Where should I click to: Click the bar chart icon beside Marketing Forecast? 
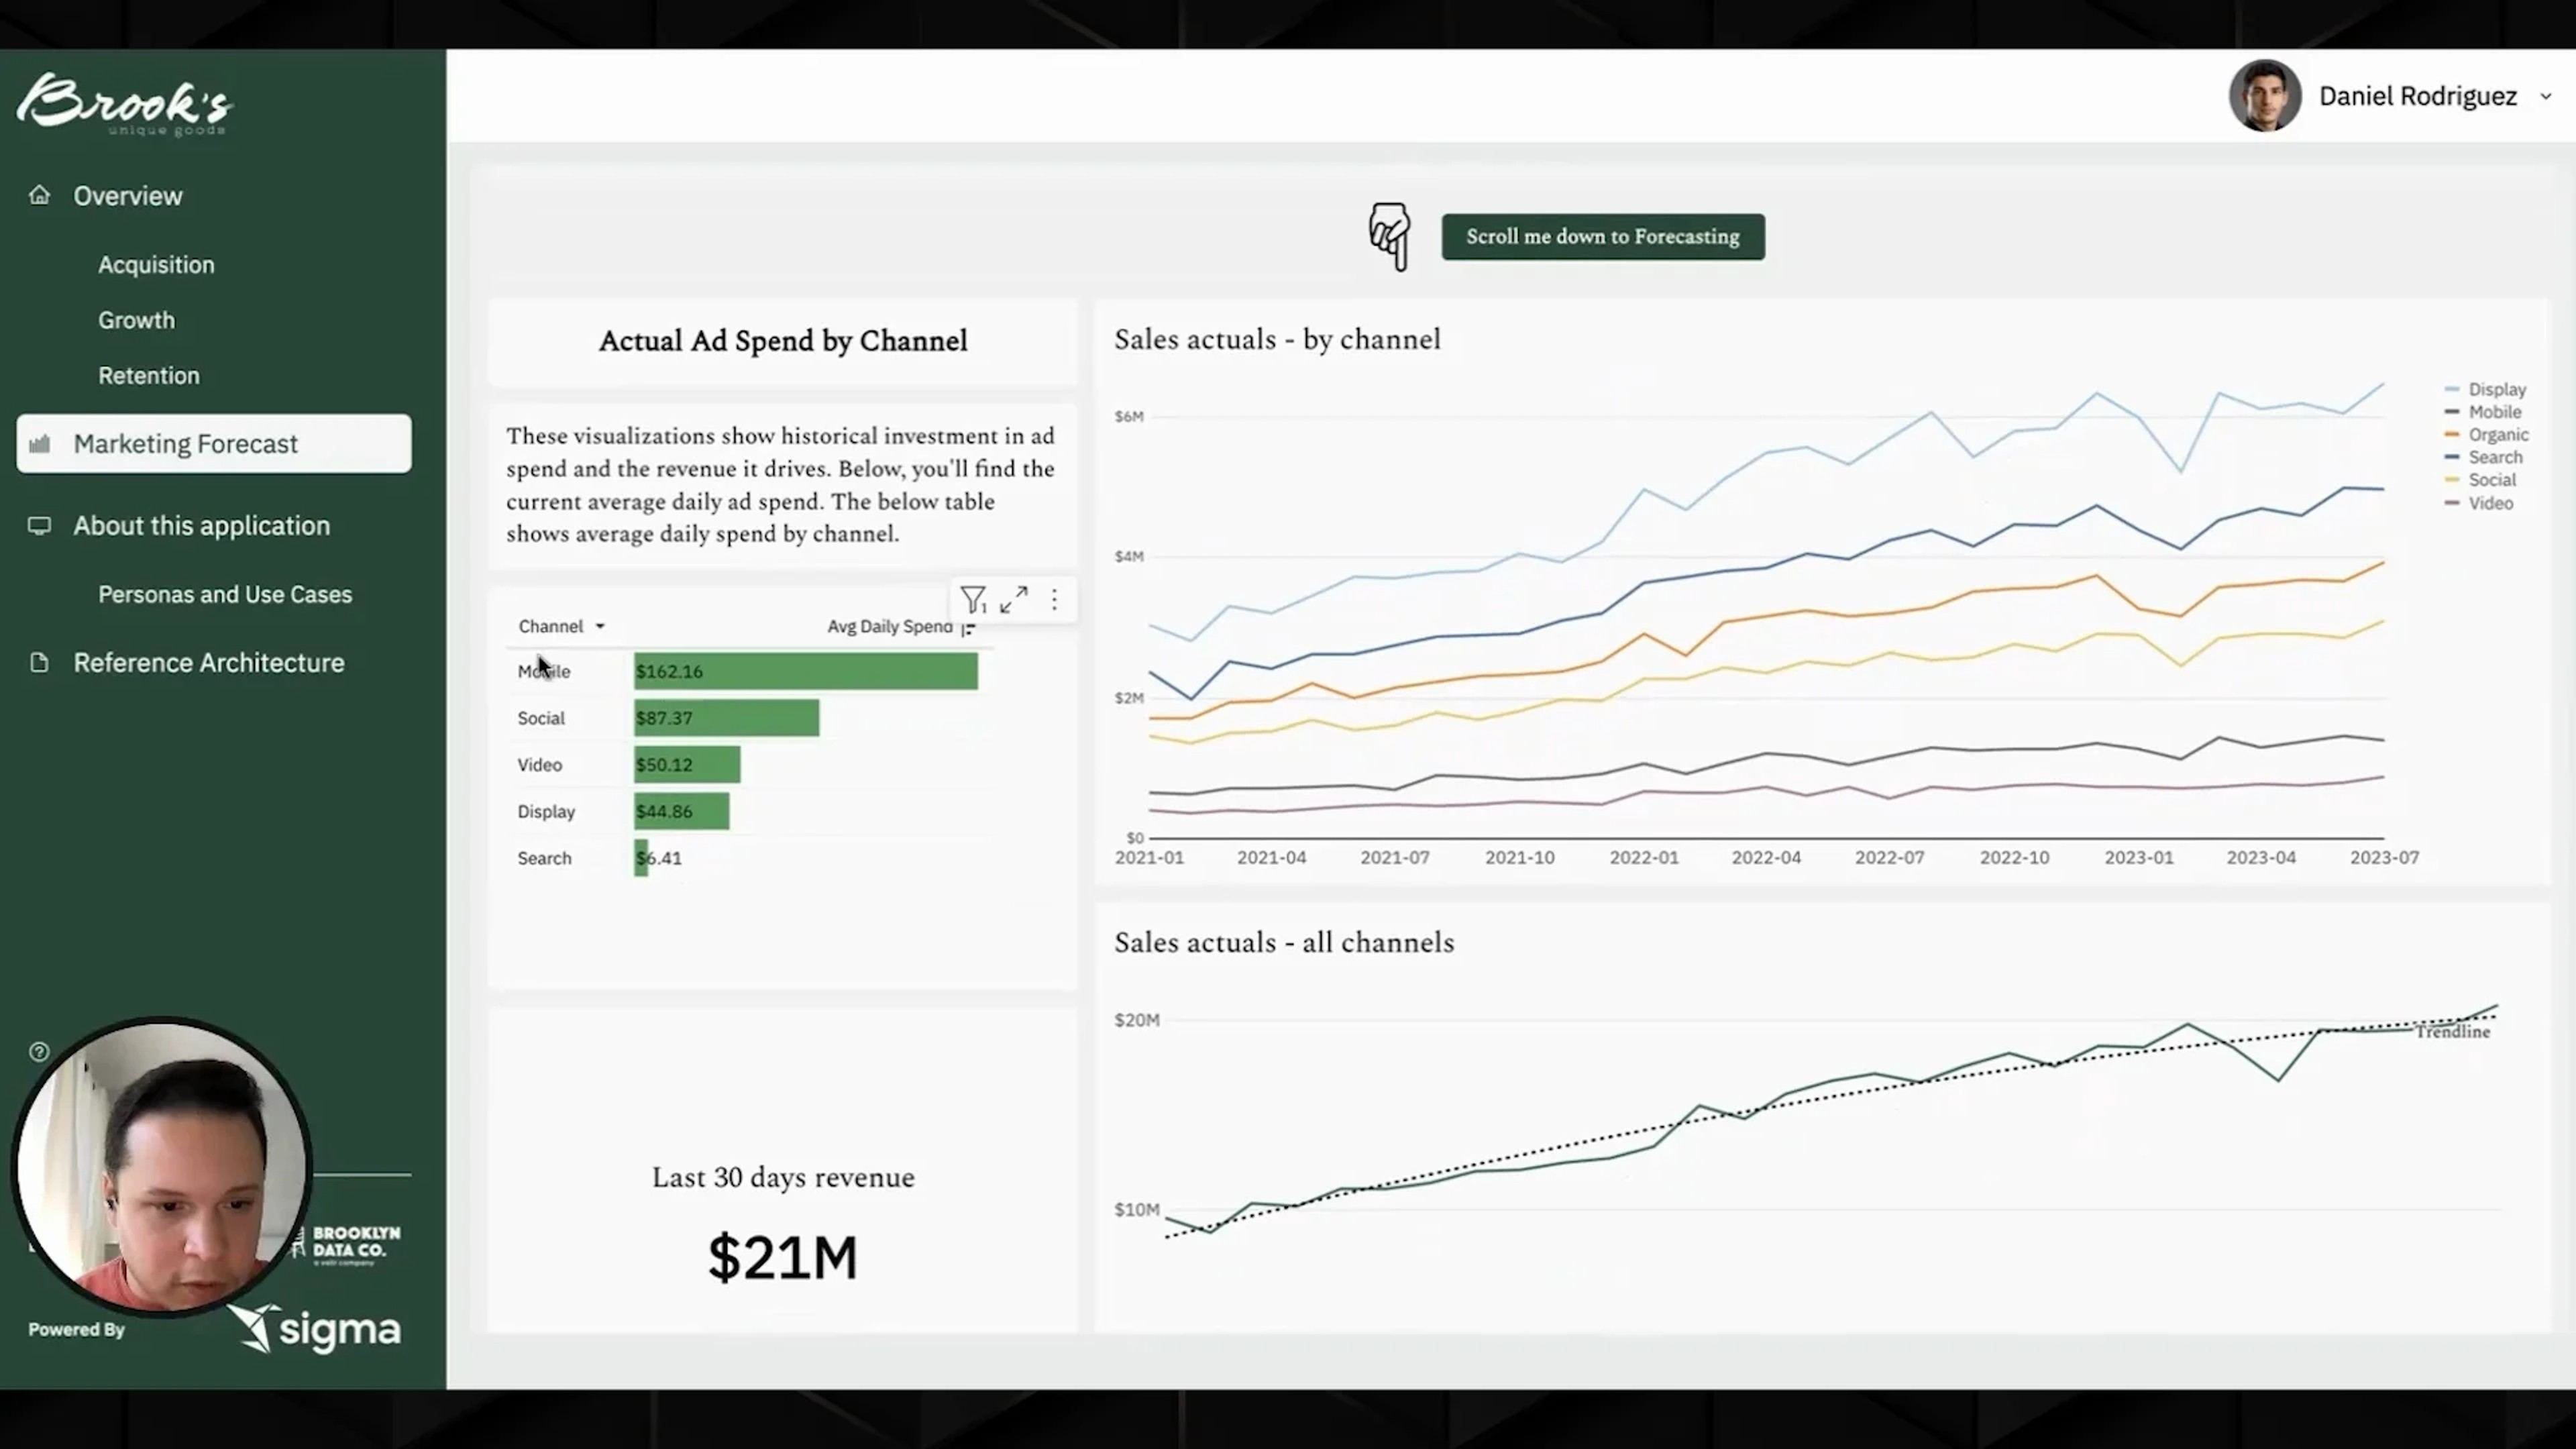(x=39, y=443)
